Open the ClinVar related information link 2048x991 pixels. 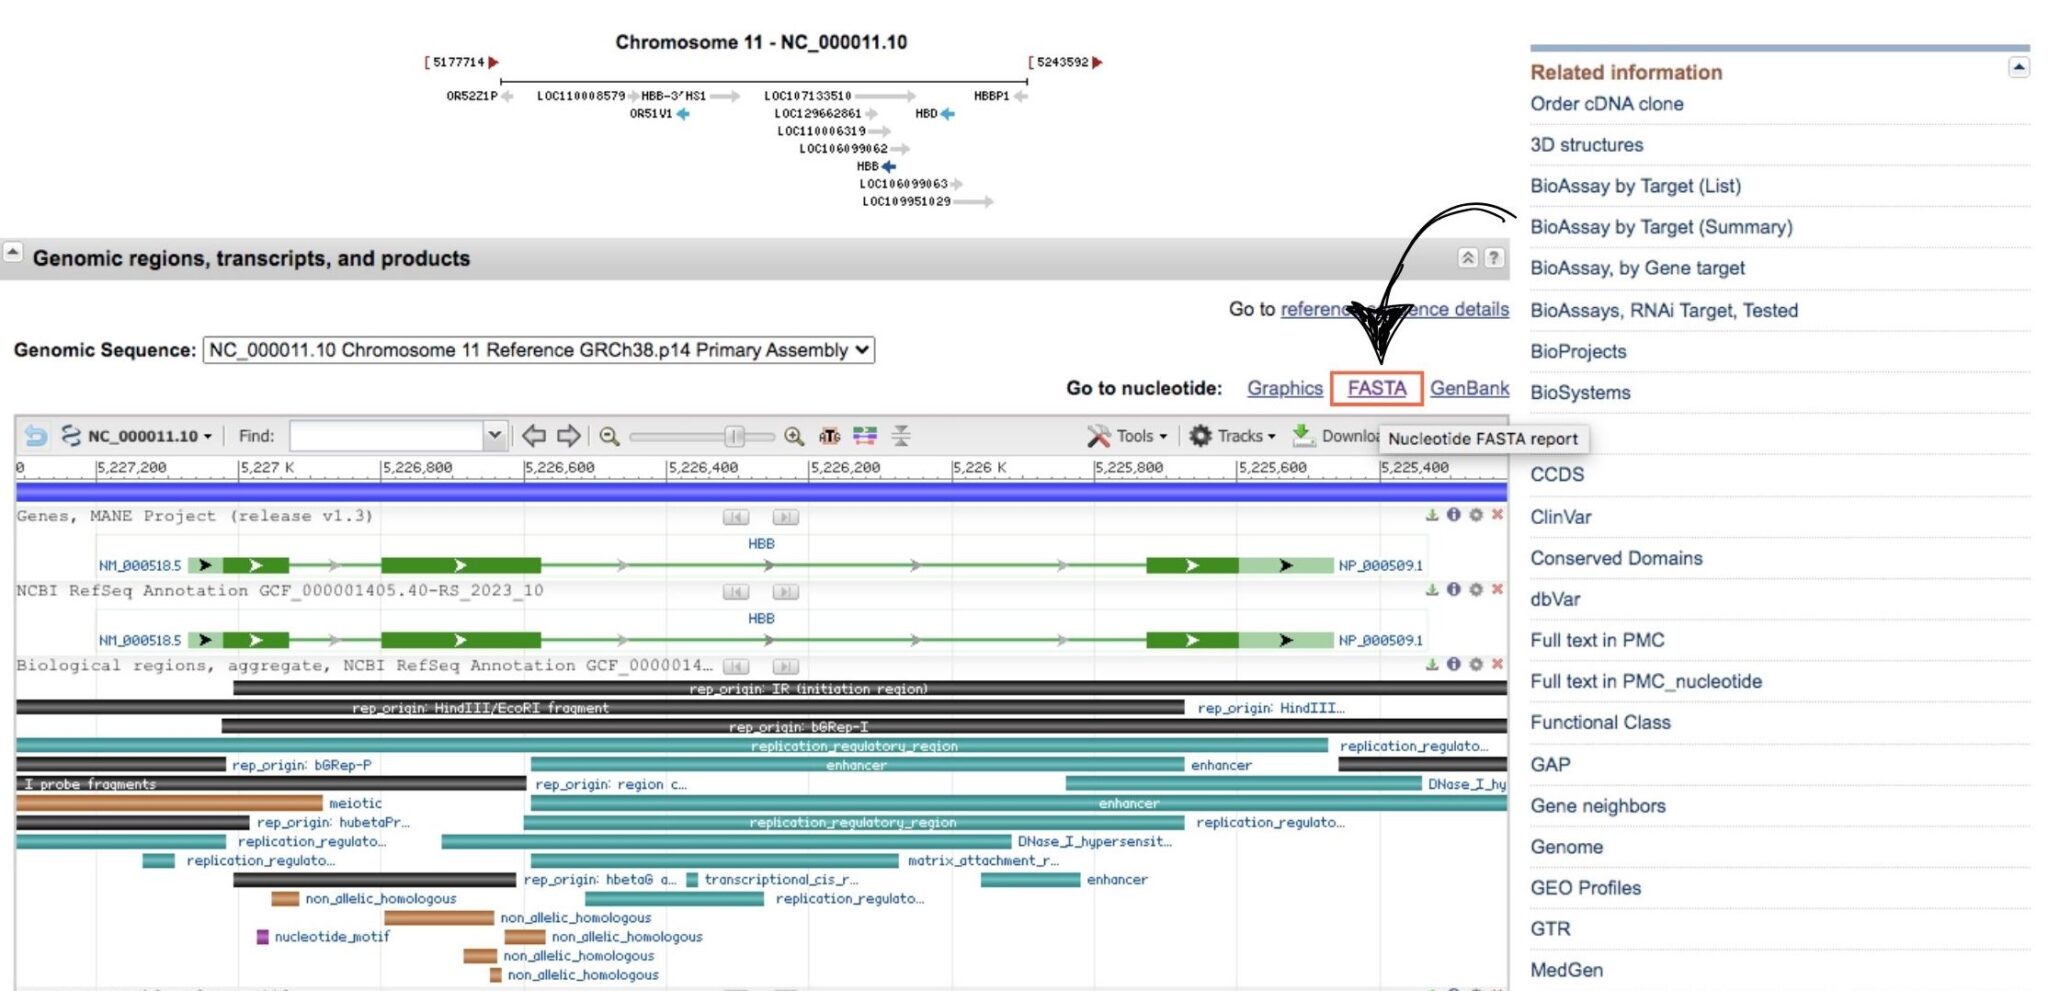pos(1559,516)
